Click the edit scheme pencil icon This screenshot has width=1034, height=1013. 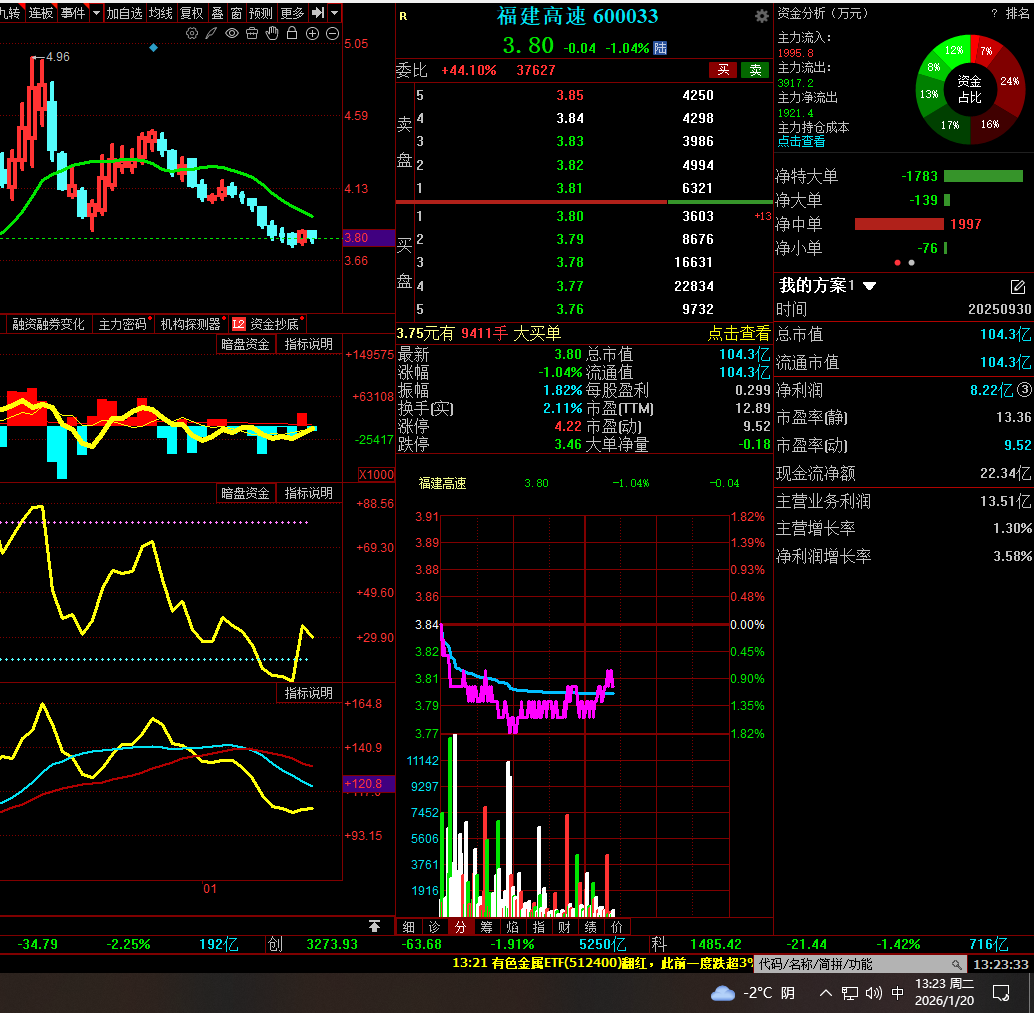pos(1018,286)
